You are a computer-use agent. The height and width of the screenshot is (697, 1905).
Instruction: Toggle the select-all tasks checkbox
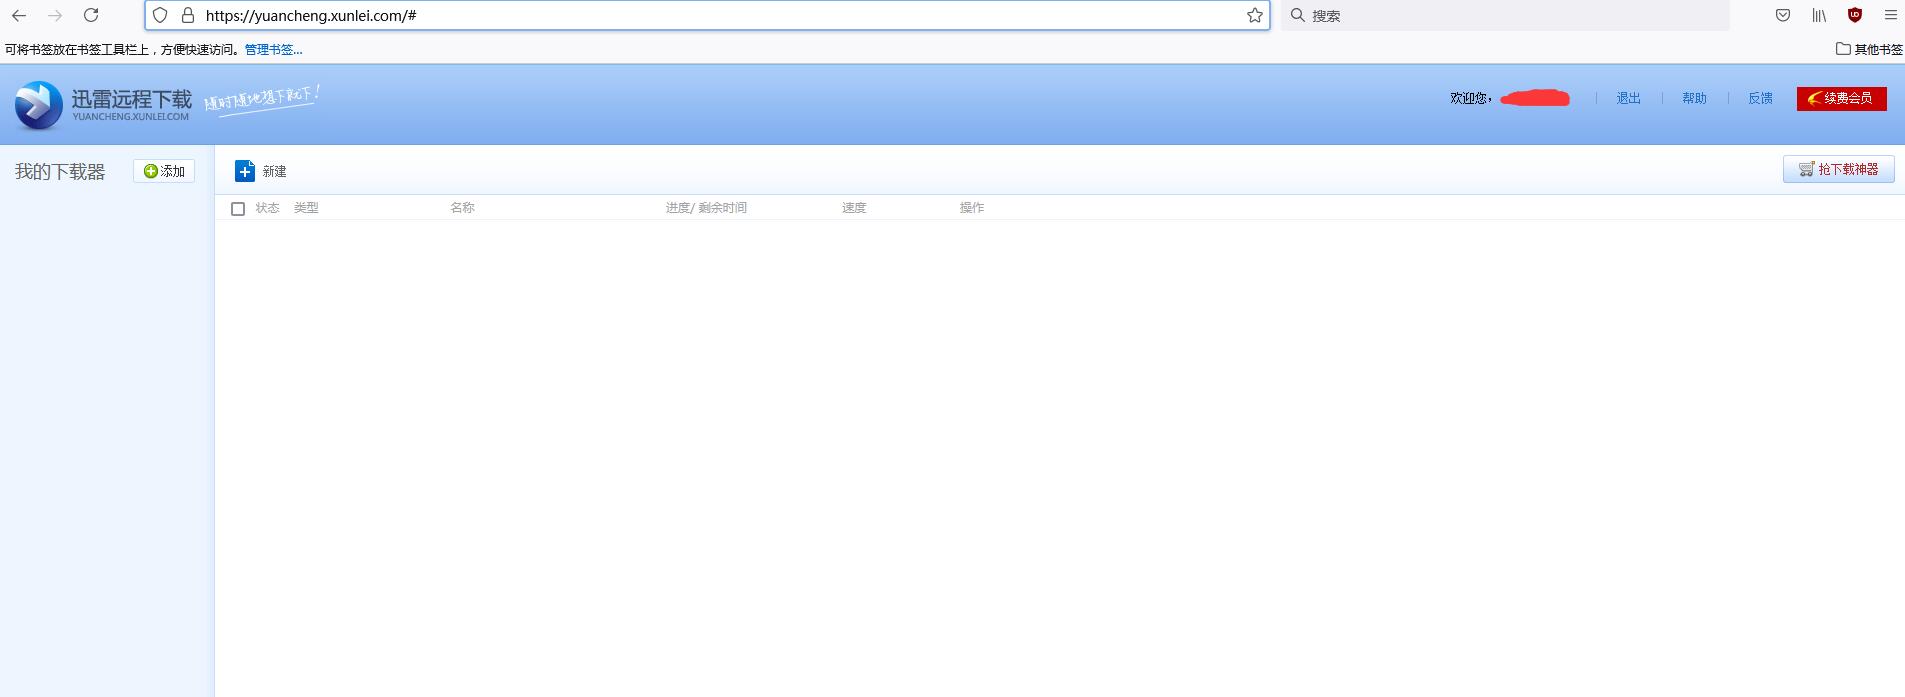[x=238, y=208]
